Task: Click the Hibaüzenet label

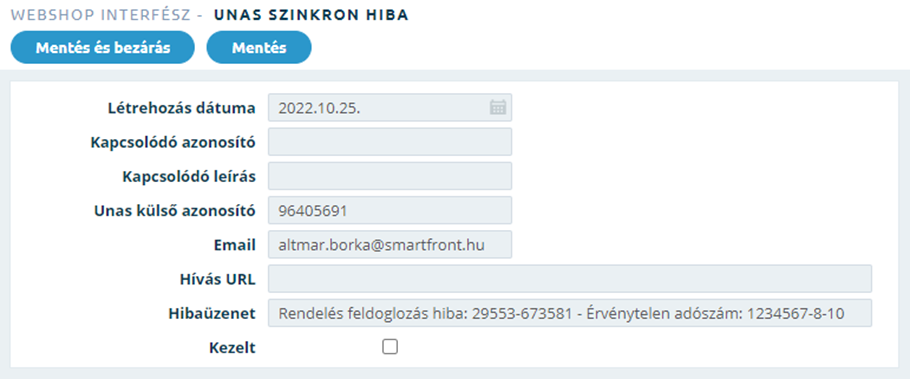Action: click(x=212, y=313)
